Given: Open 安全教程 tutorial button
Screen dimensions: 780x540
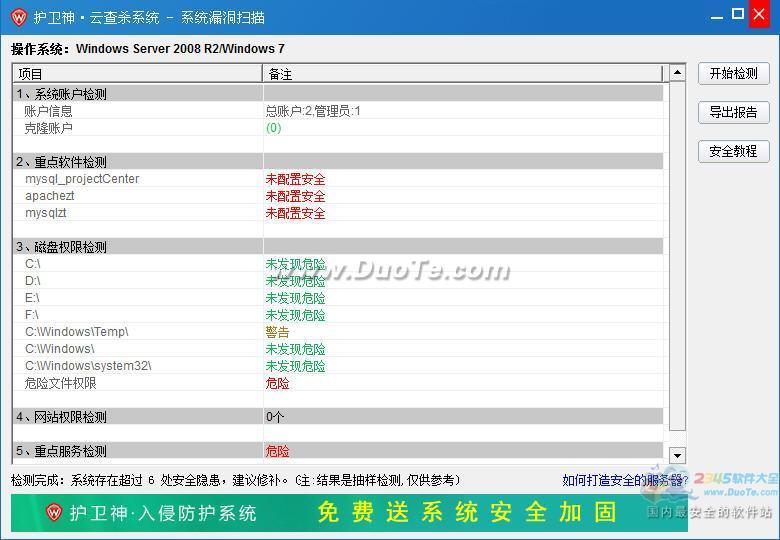Looking at the screenshot, I should point(733,151).
